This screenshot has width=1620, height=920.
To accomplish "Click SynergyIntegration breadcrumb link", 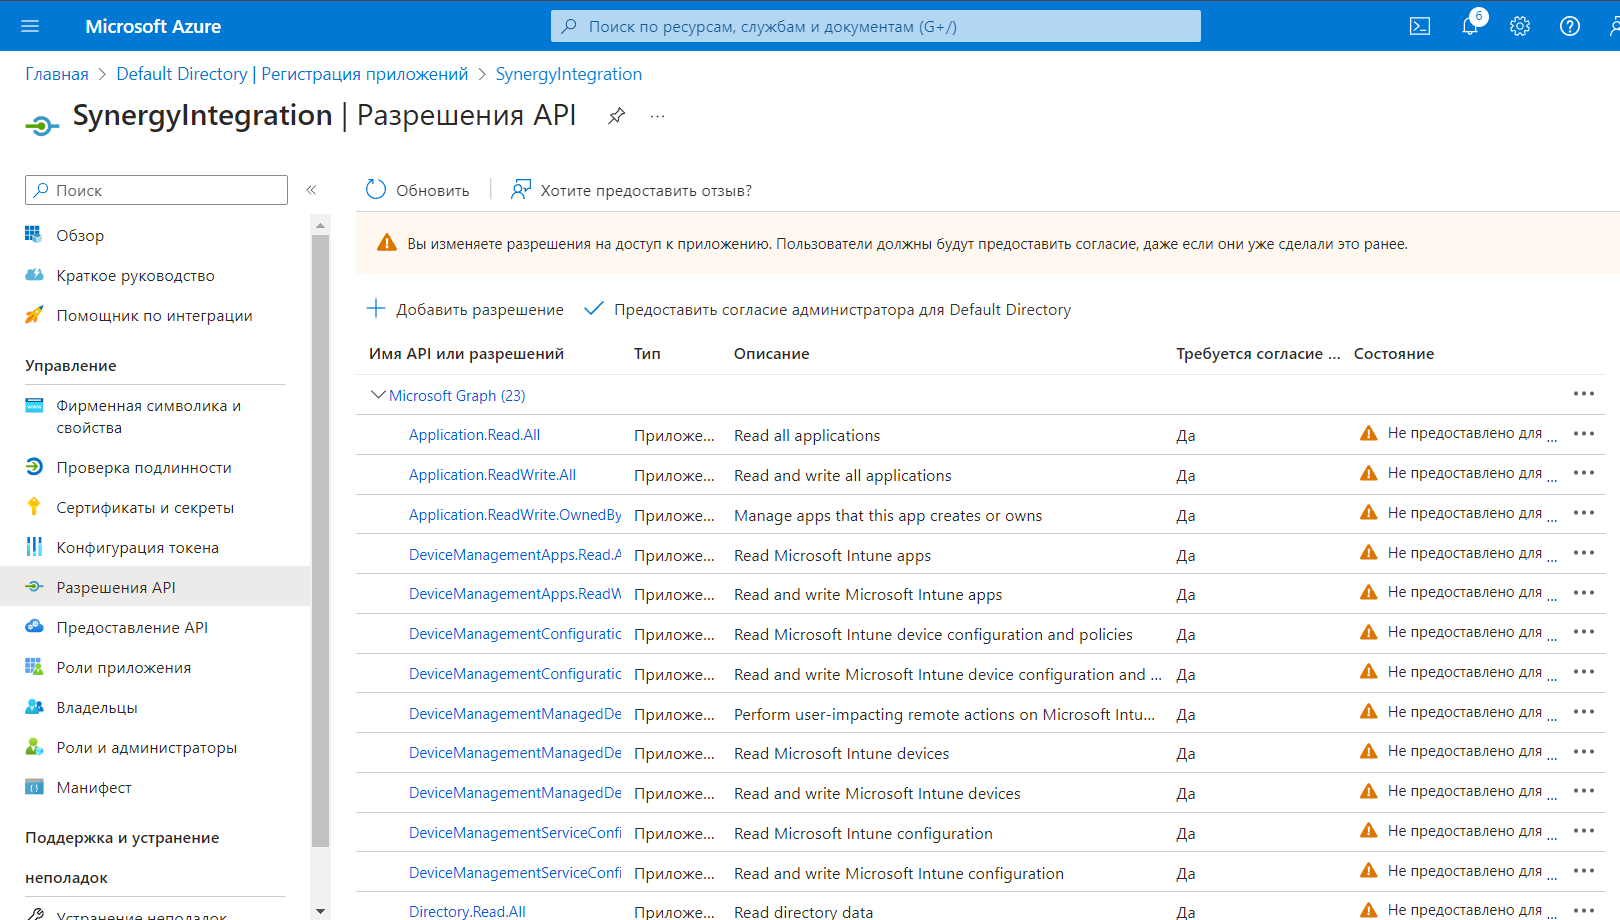I will pos(569,74).
